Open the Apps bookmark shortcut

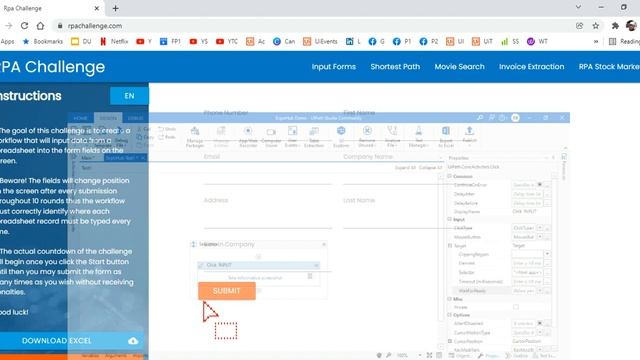pos(7,41)
